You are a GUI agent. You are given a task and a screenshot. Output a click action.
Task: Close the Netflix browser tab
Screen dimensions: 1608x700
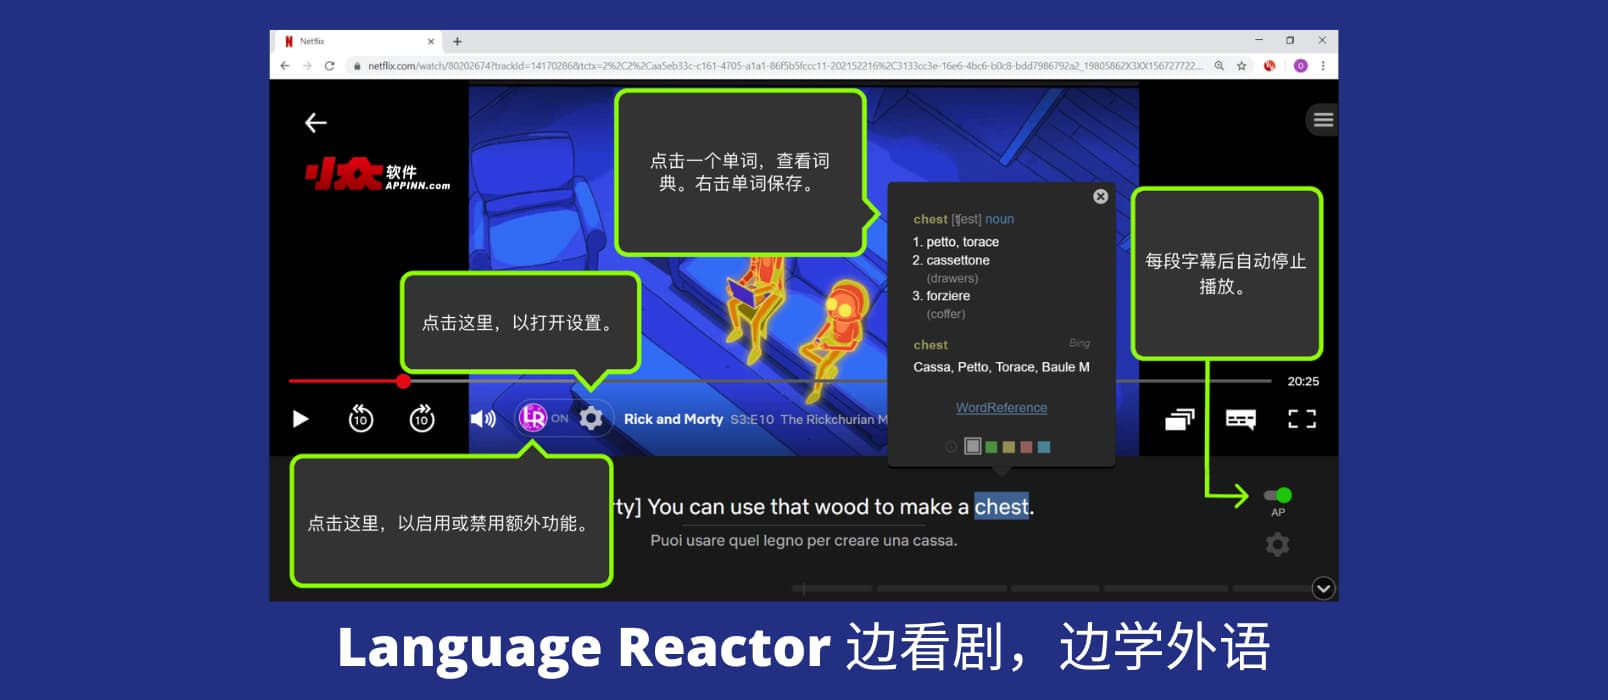coord(431,42)
